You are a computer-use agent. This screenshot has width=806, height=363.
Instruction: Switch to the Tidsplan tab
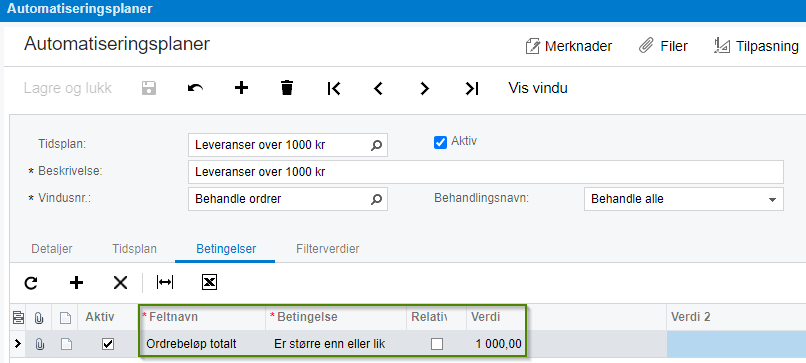135,249
